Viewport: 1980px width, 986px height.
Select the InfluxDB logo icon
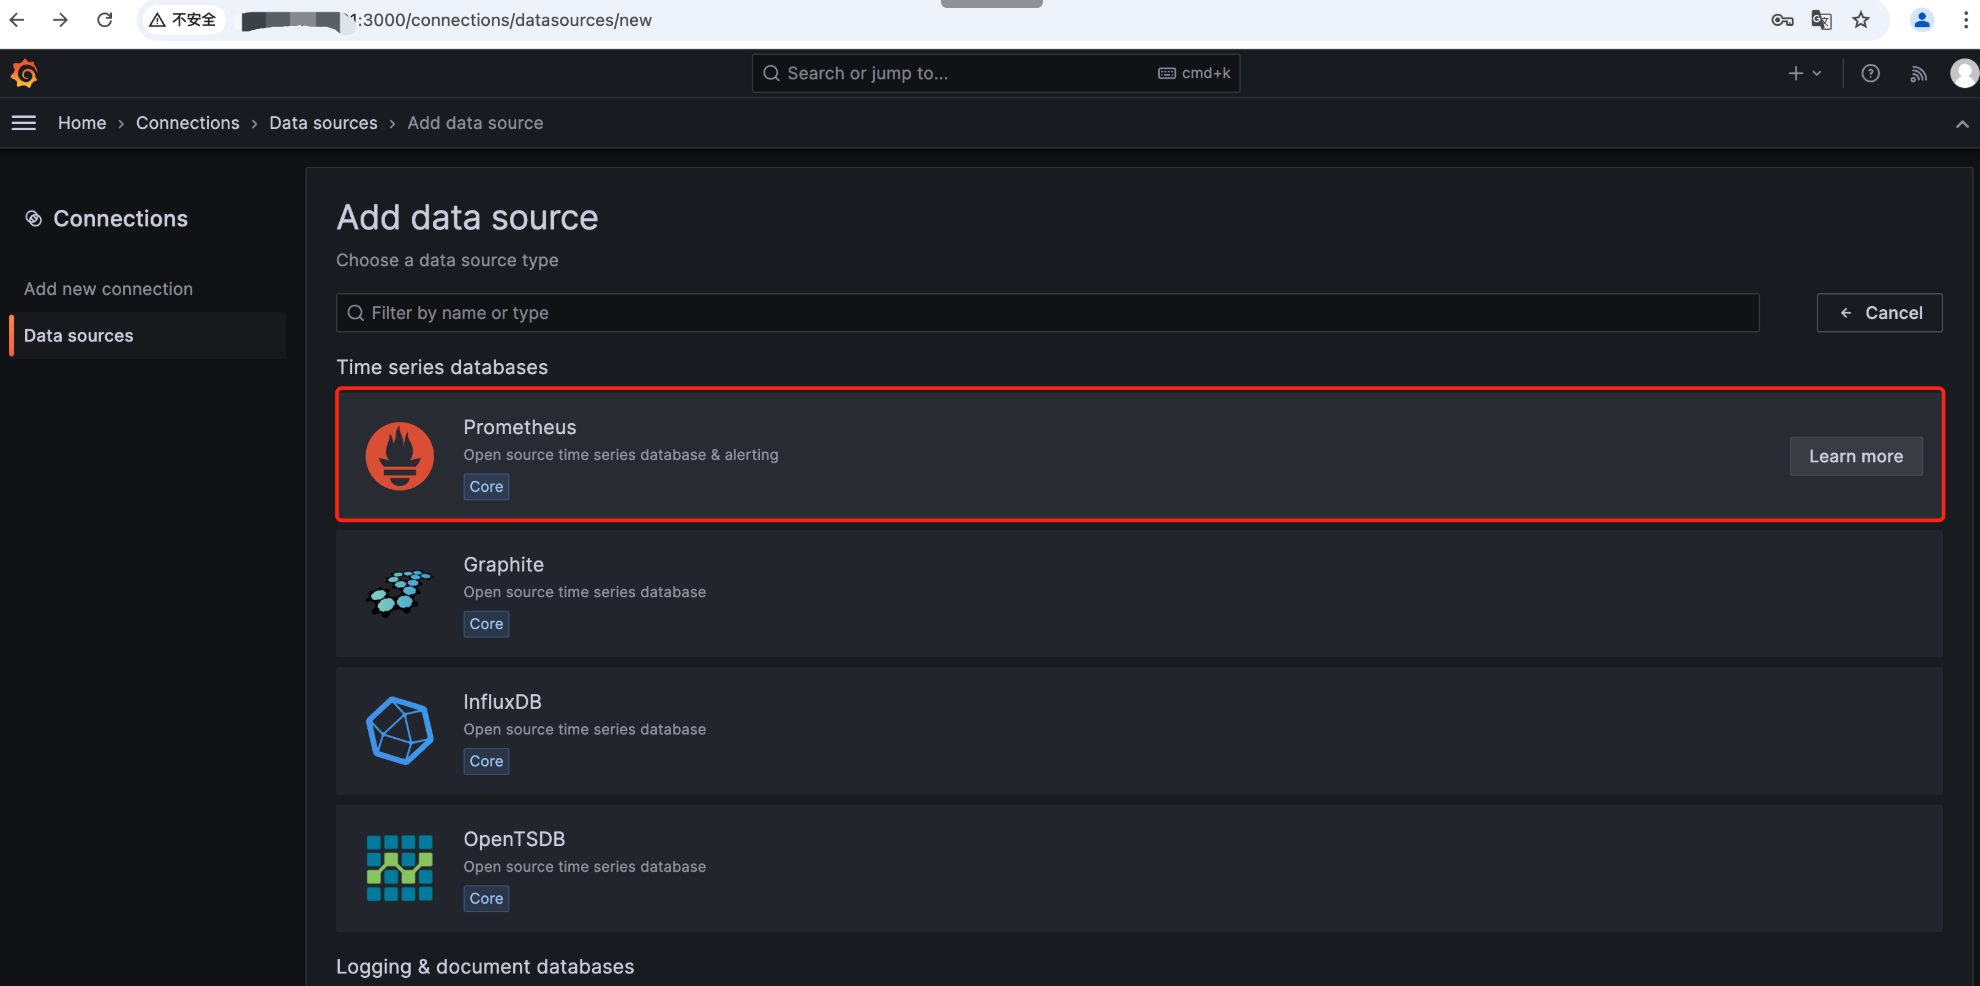[x=400, y=731]
